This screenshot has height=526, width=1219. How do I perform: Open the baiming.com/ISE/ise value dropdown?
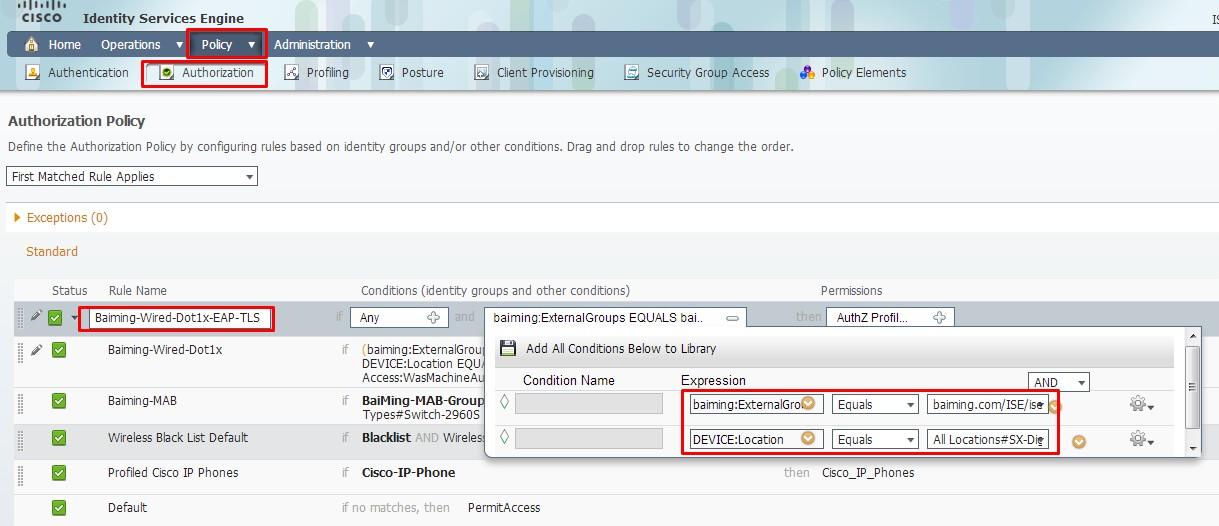point(988,405)
